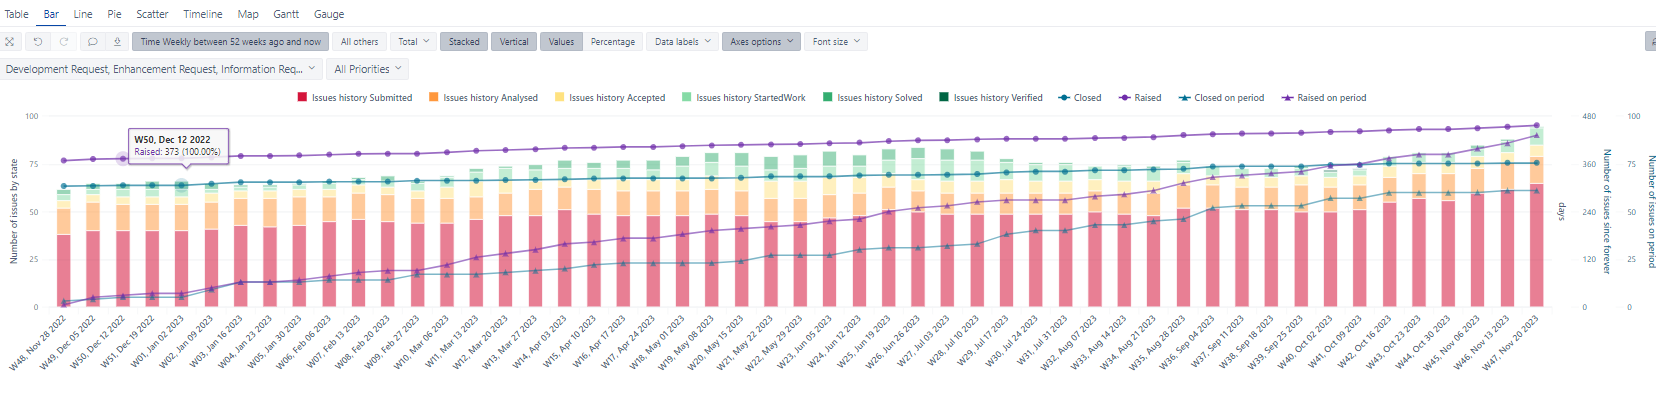Open the Total dropdown

coord(413,42)
